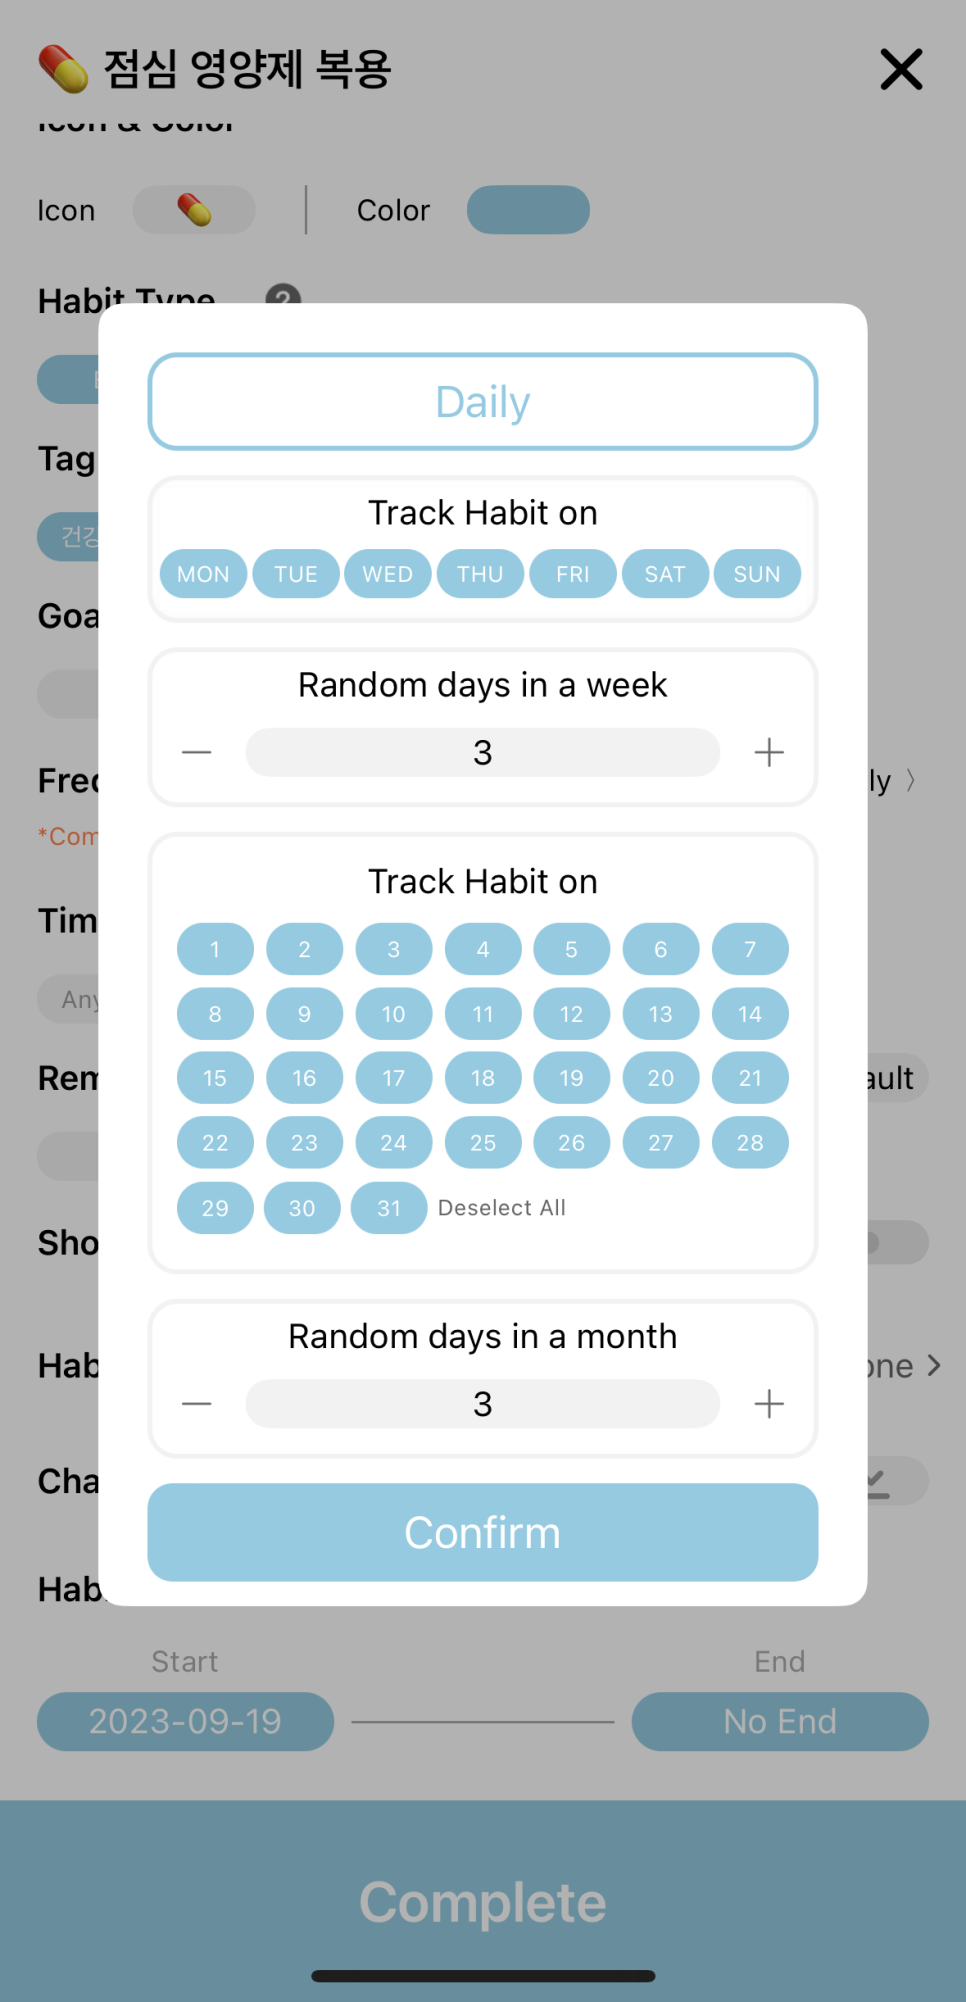This screenshot has width=966, height=2002.
Task: Open the habit type help icon
Action: click(283, 294)
